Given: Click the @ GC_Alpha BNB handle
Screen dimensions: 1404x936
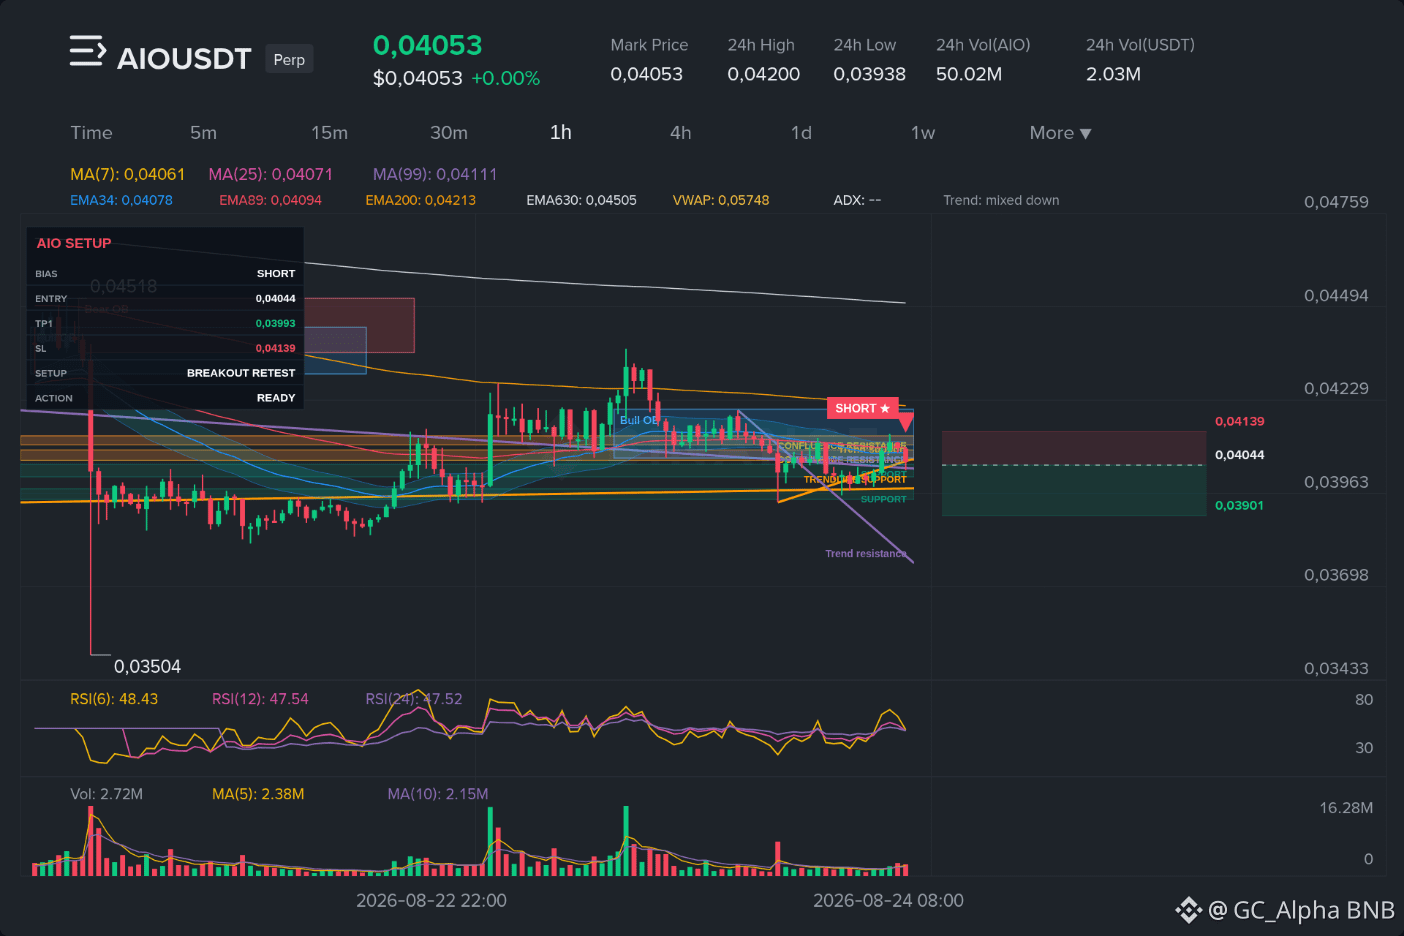Looking at the screenshot, I should pos(1301,910).
